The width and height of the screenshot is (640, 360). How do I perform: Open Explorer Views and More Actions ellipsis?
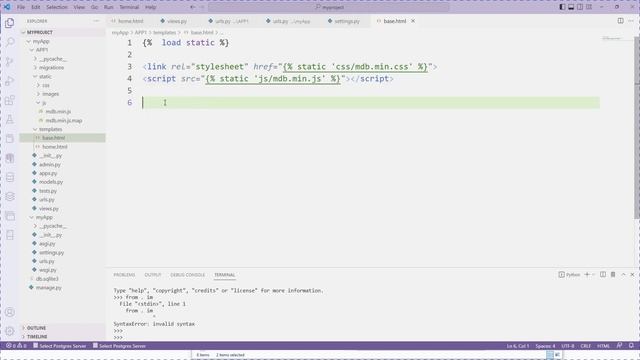click(x=96, y=21)
